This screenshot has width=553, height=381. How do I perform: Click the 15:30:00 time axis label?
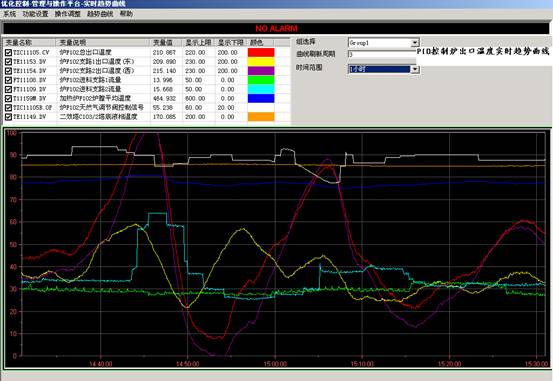537,364
